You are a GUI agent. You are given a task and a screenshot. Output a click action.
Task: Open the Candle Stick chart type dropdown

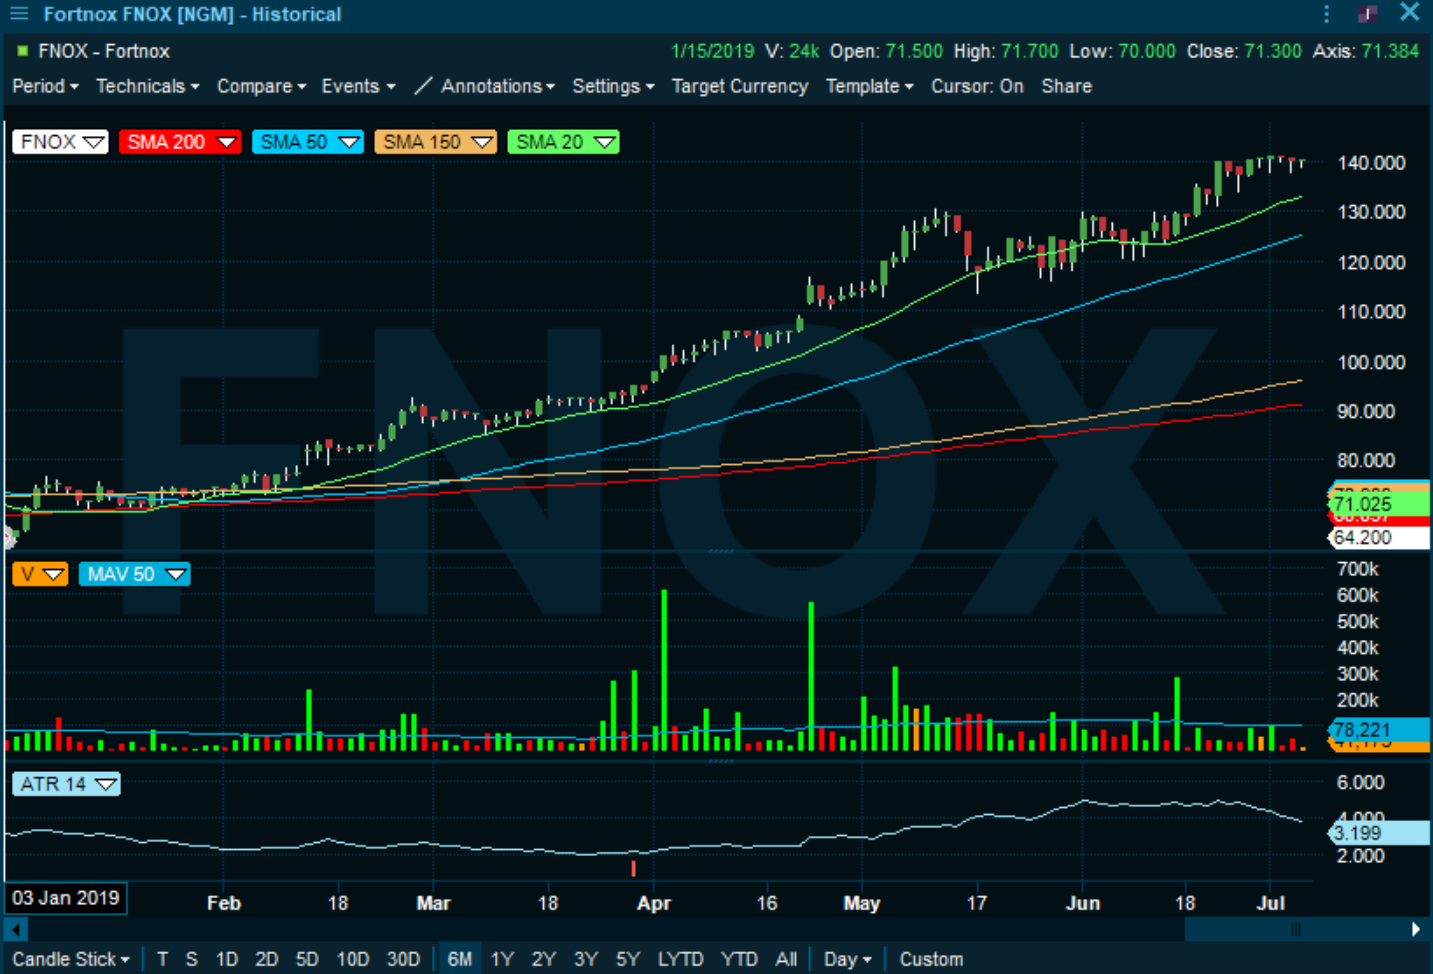tap(70, 959)
